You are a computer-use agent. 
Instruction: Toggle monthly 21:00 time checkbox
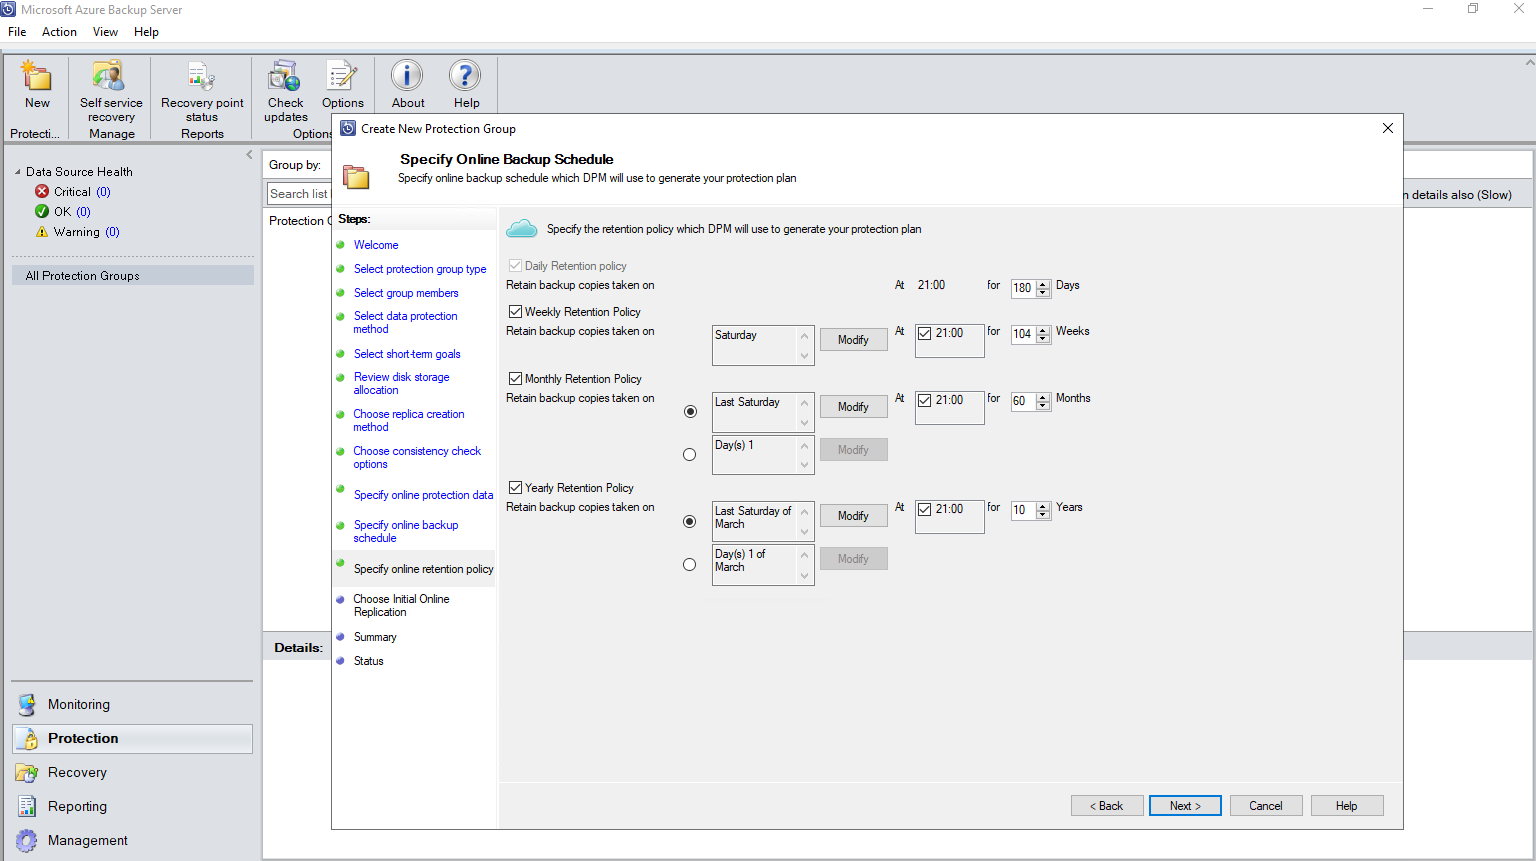[x=925, y=401]
